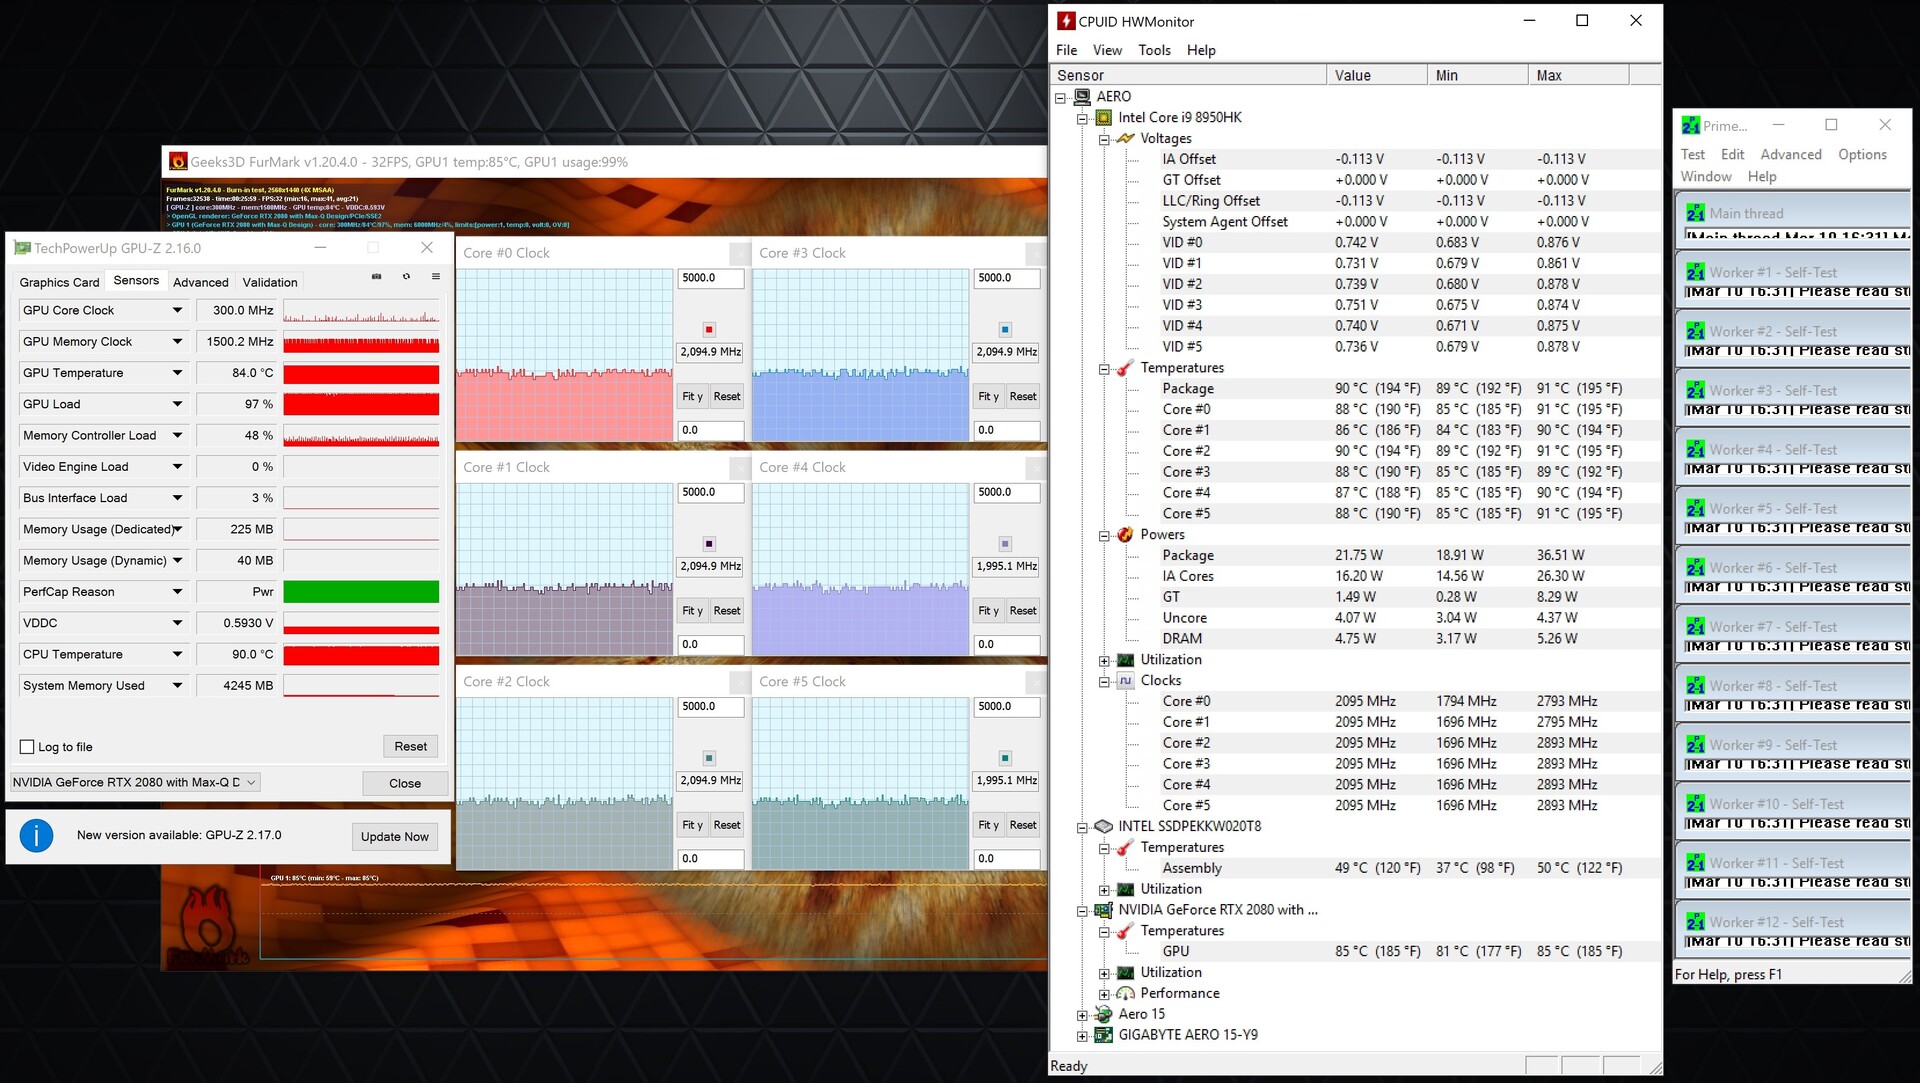Collapse the AERO root tree node
The width and height of the screenshot is (1920, 1083).
click(1060, 98)
